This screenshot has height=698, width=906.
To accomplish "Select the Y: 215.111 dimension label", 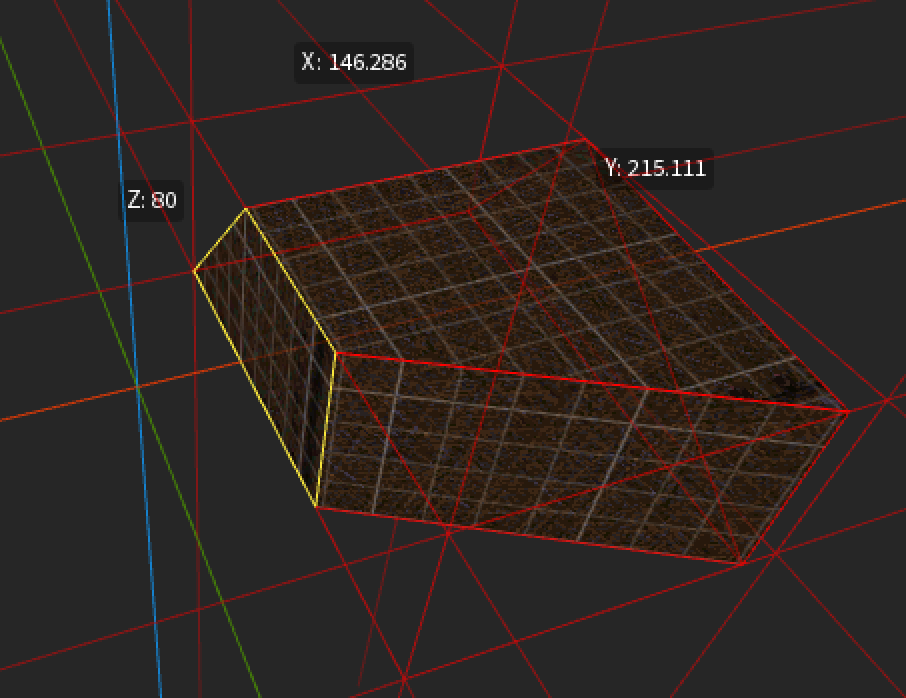I will (x=655, y=169).
